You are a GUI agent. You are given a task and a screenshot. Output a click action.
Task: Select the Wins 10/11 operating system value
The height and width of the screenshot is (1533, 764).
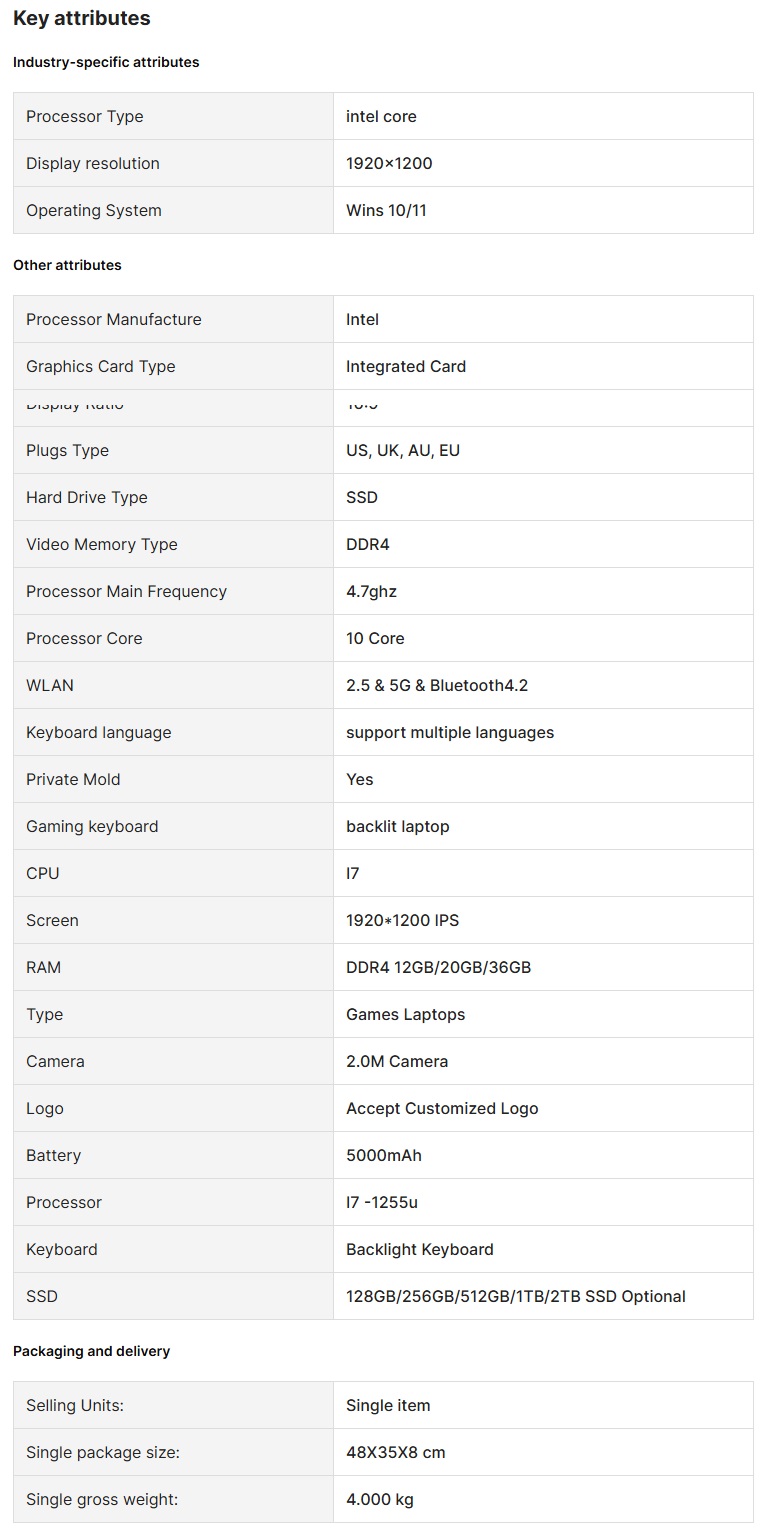pyautogui.click(x=386, y=210)
